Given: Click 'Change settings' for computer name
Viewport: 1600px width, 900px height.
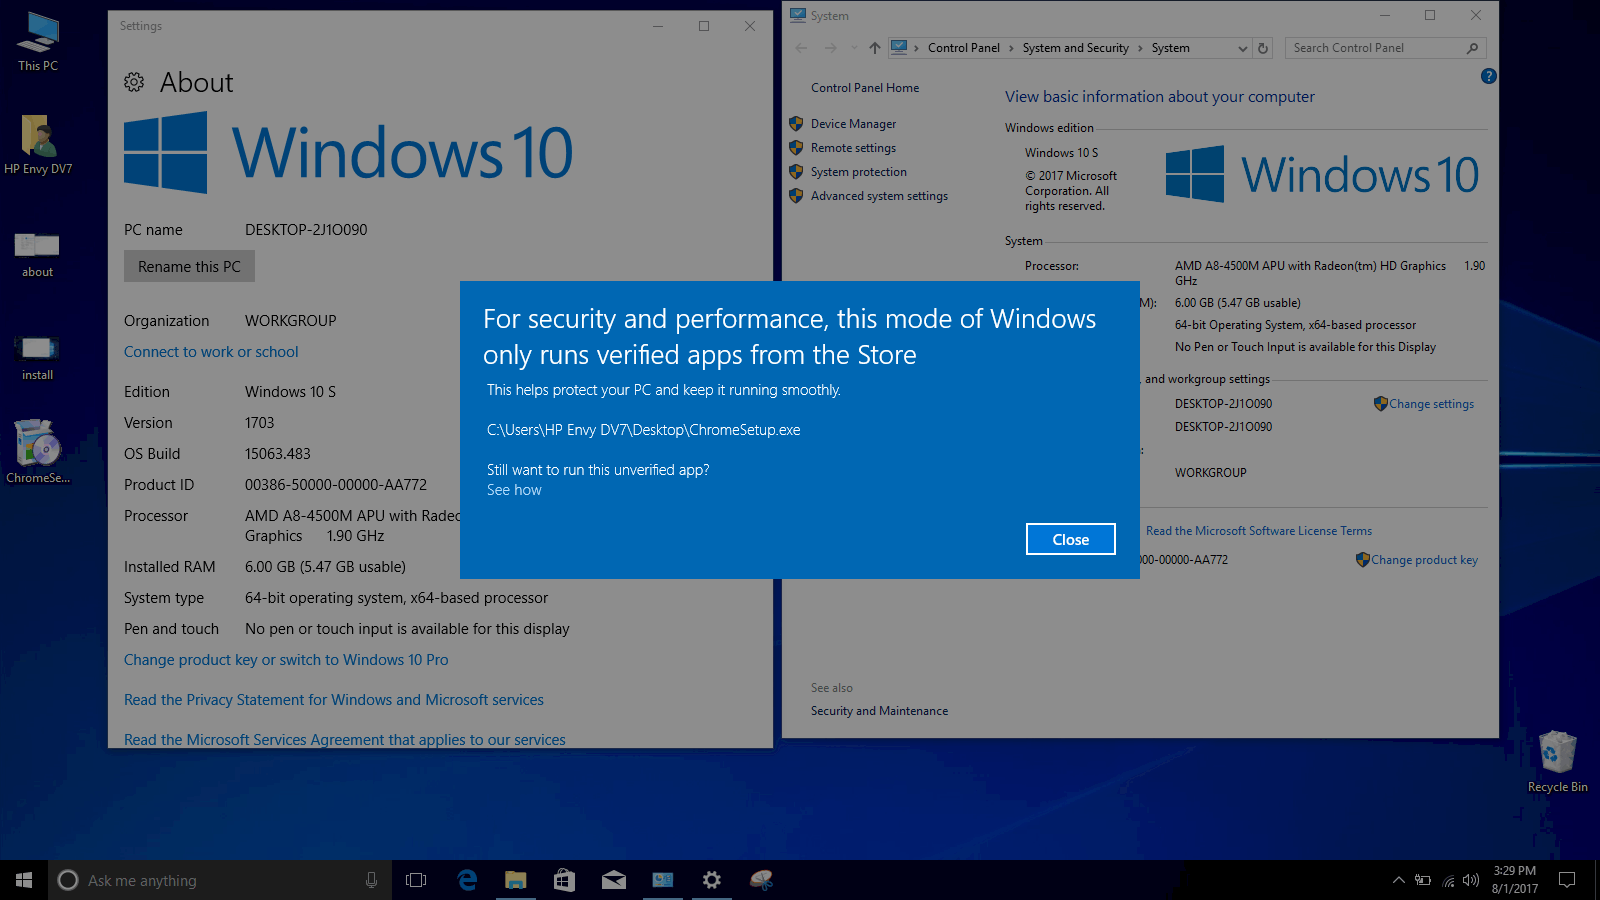Looking at the screenshot, I should click(x=1431, y=404).
